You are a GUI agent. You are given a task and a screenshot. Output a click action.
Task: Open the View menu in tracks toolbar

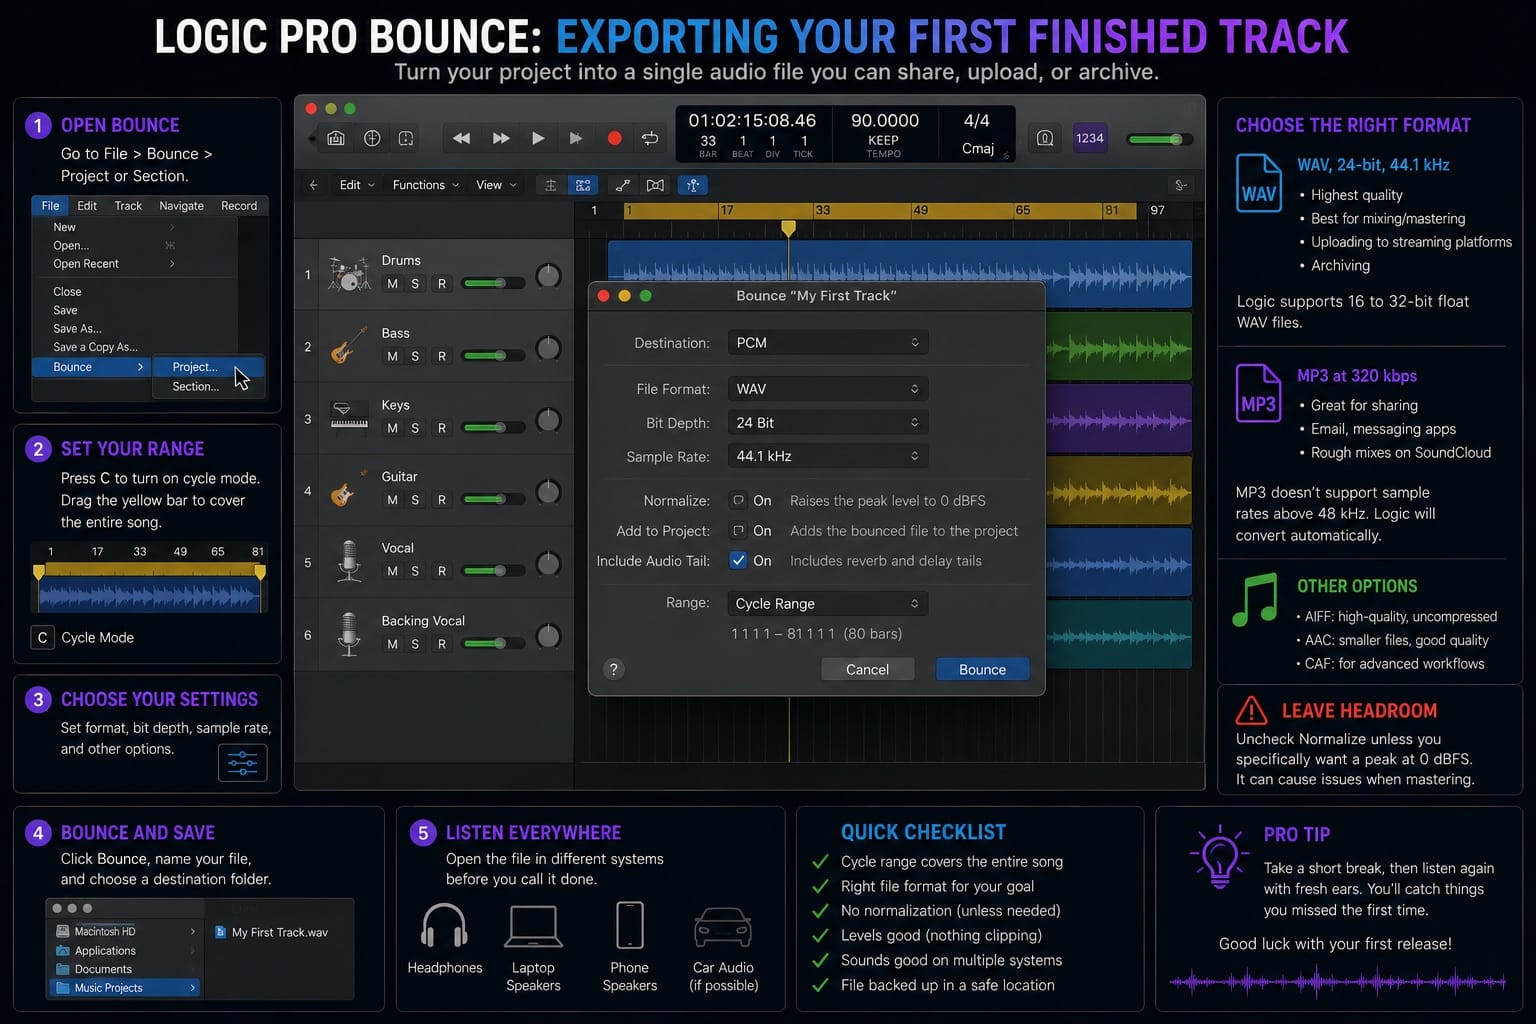pyautogui.click(x=496, y=185)
